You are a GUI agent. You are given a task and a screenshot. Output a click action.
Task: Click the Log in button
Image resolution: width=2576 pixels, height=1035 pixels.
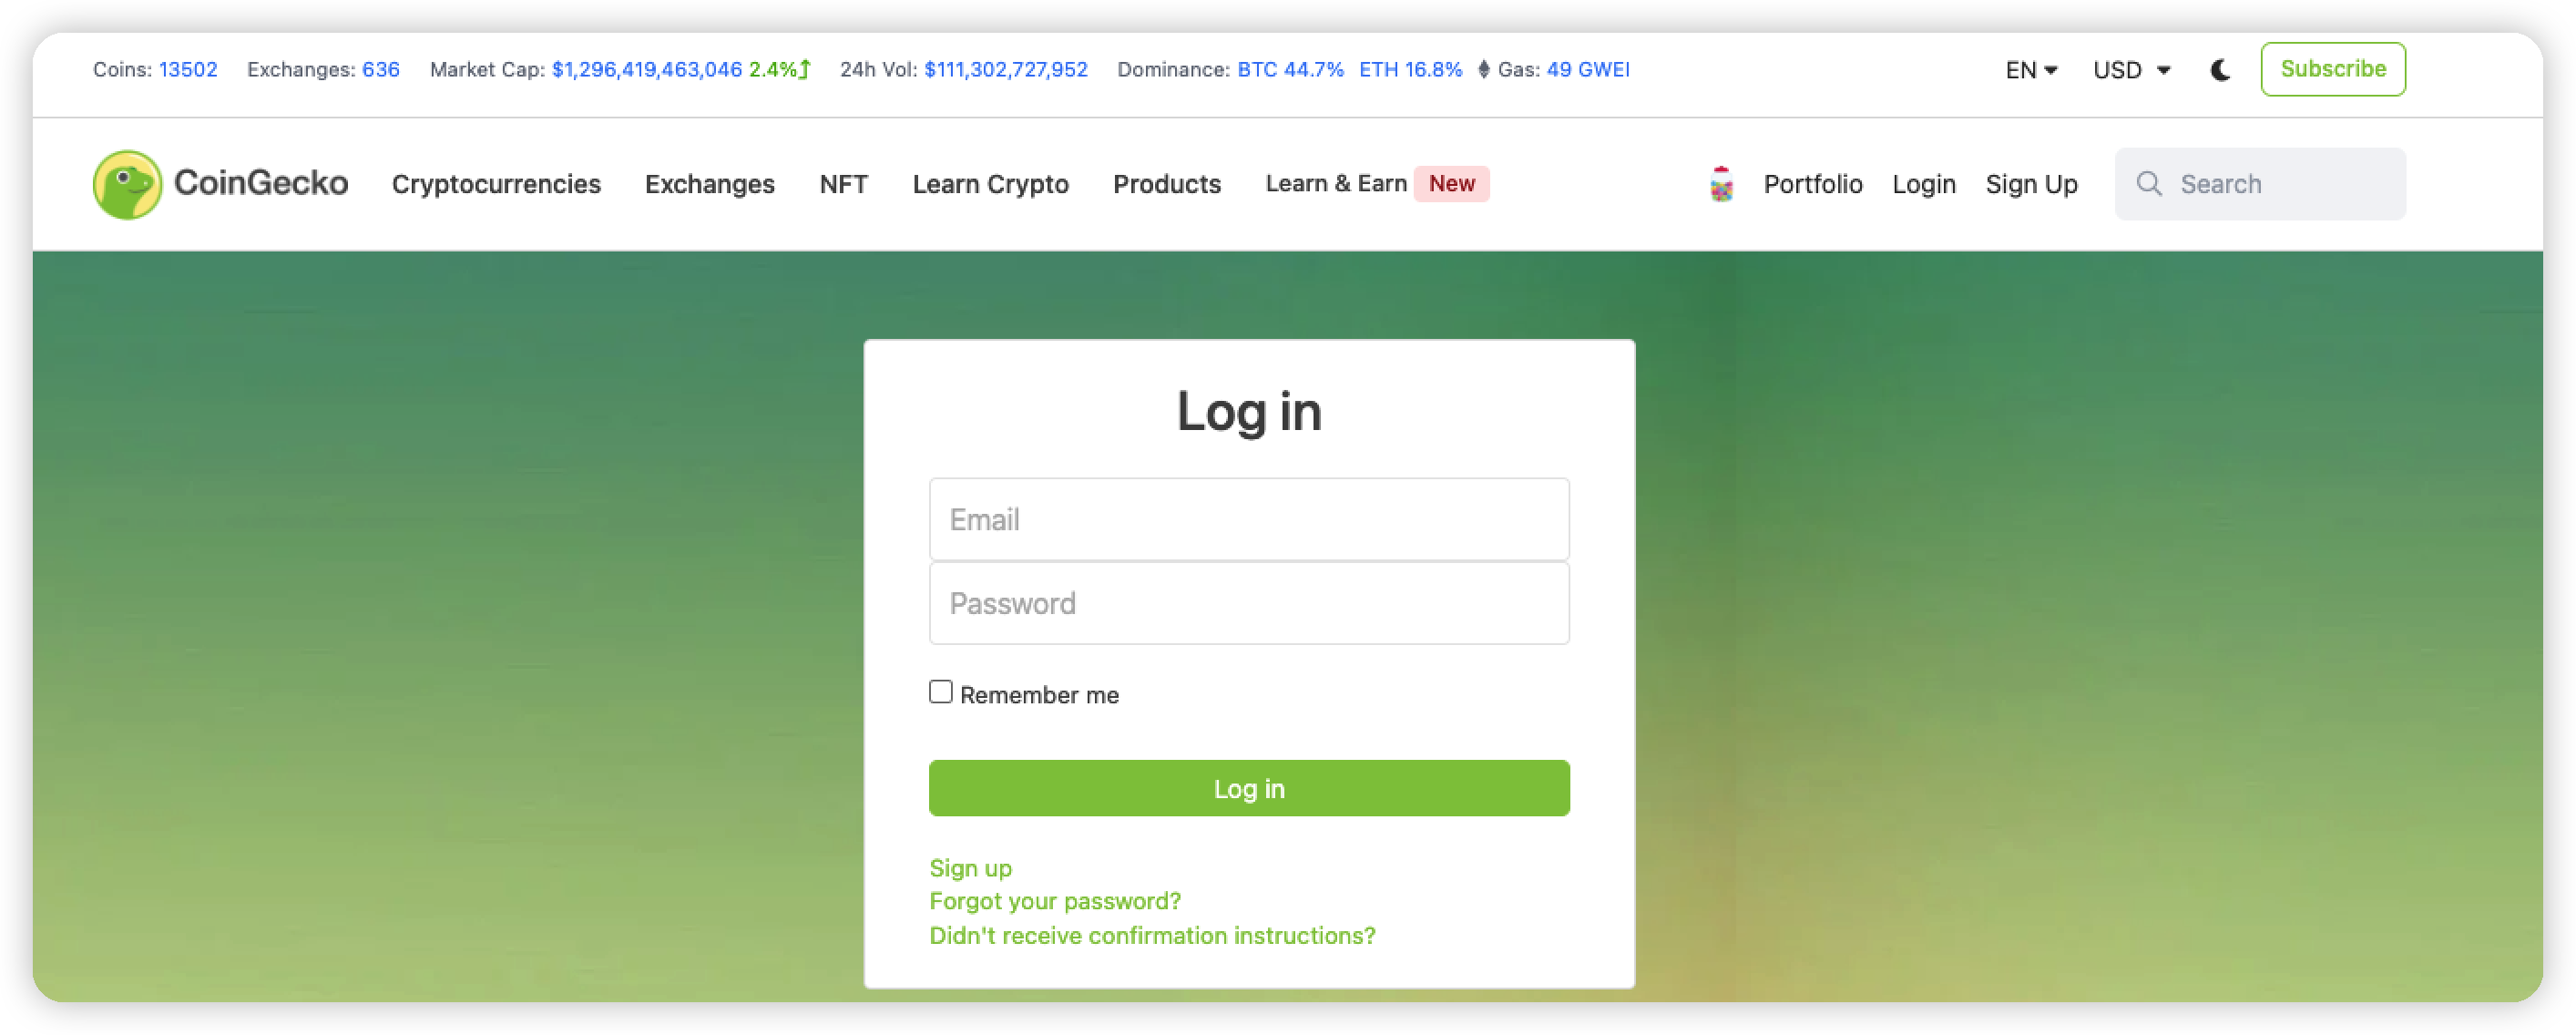coord(1249,787)
